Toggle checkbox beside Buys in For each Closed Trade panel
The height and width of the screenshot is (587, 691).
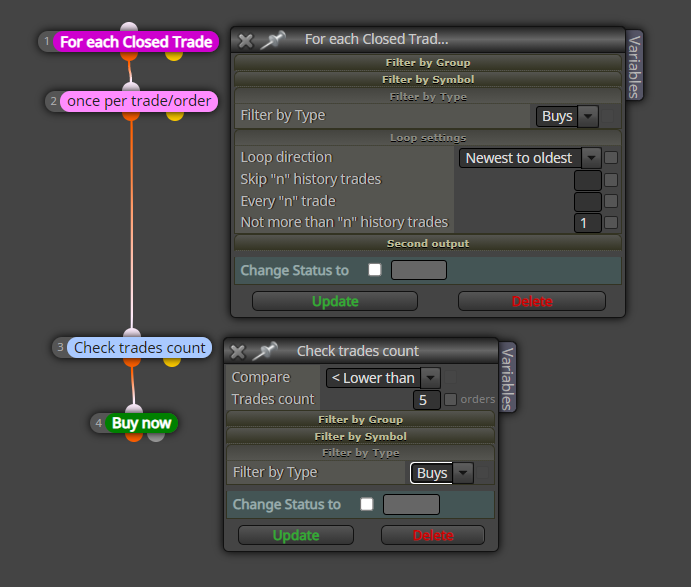tap(608, 116)
